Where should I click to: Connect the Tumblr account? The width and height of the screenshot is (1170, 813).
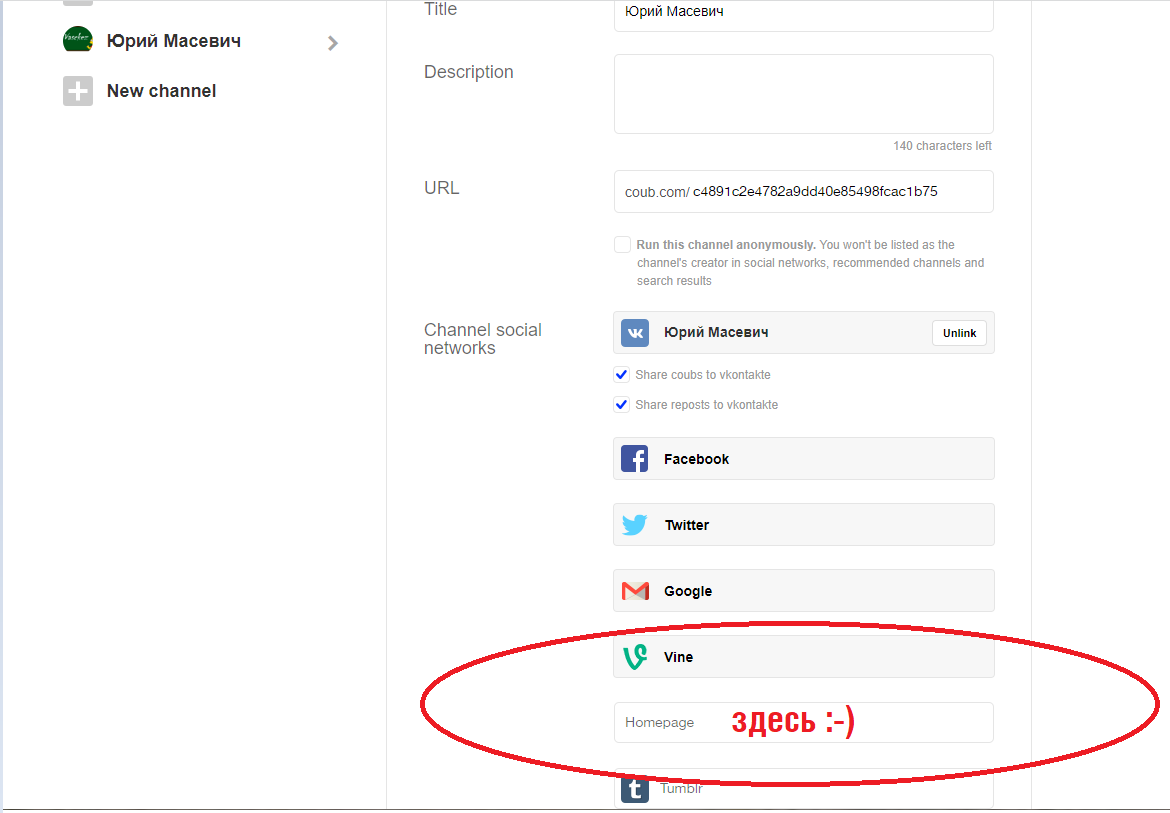pos(804,788)
